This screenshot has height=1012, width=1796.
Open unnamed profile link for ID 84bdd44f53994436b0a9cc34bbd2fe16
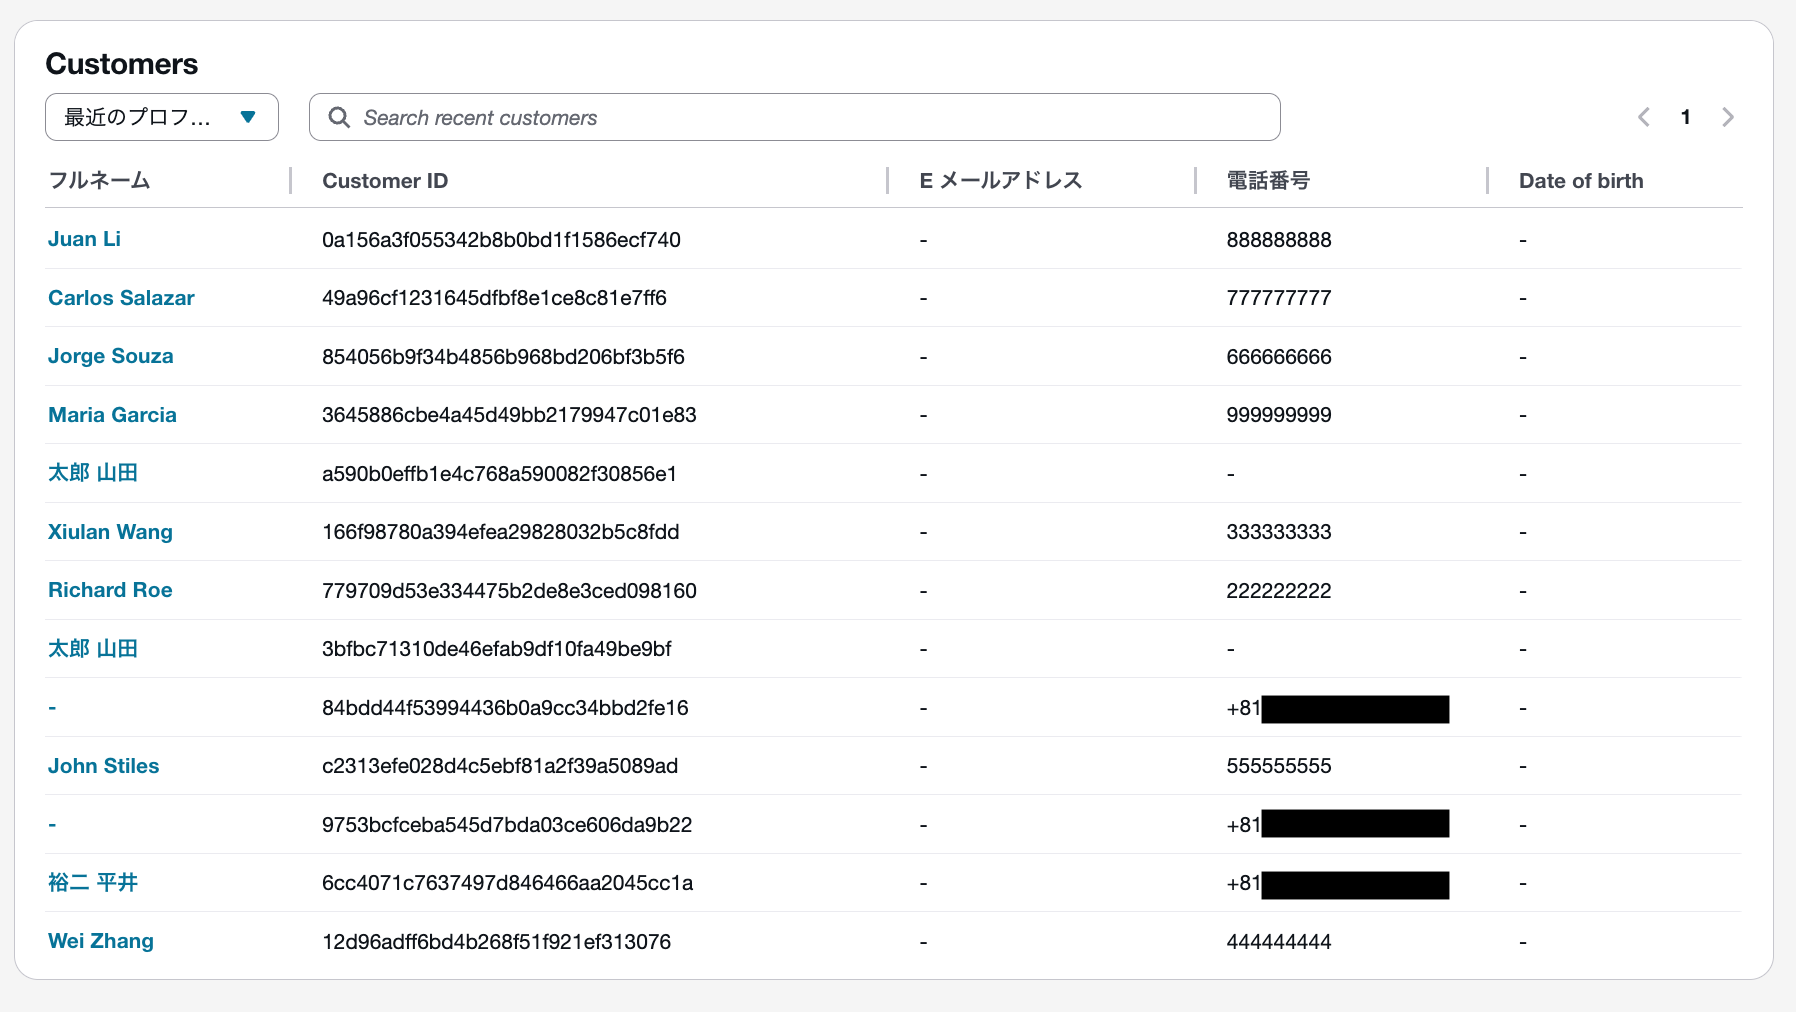point(52,708)
